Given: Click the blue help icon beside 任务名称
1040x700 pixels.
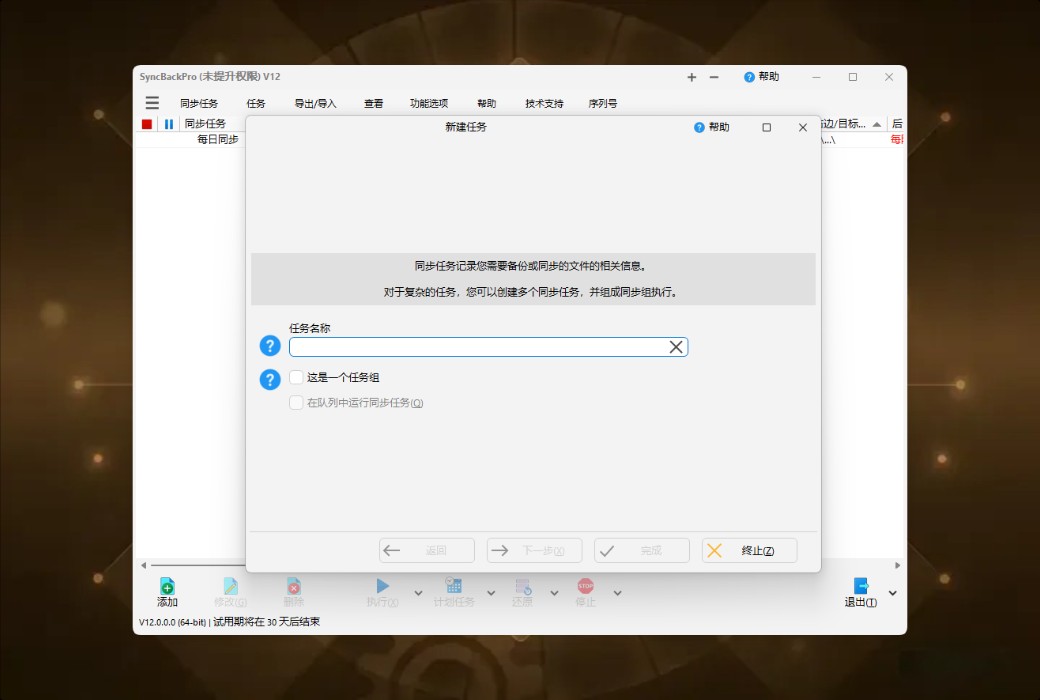Looking at the screenshot, I should point(268,346).
